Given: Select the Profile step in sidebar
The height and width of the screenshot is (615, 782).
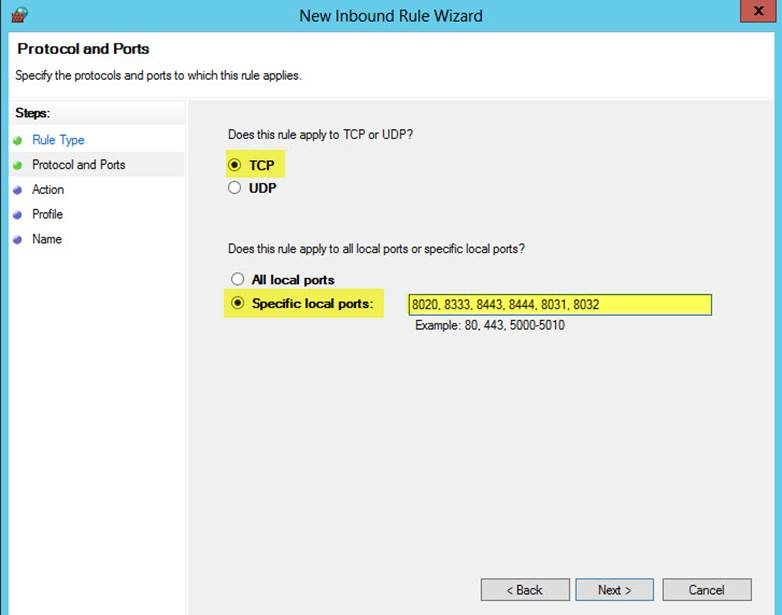Looking at the screenshot, I should pyautogui.click(x=47, y=214).
